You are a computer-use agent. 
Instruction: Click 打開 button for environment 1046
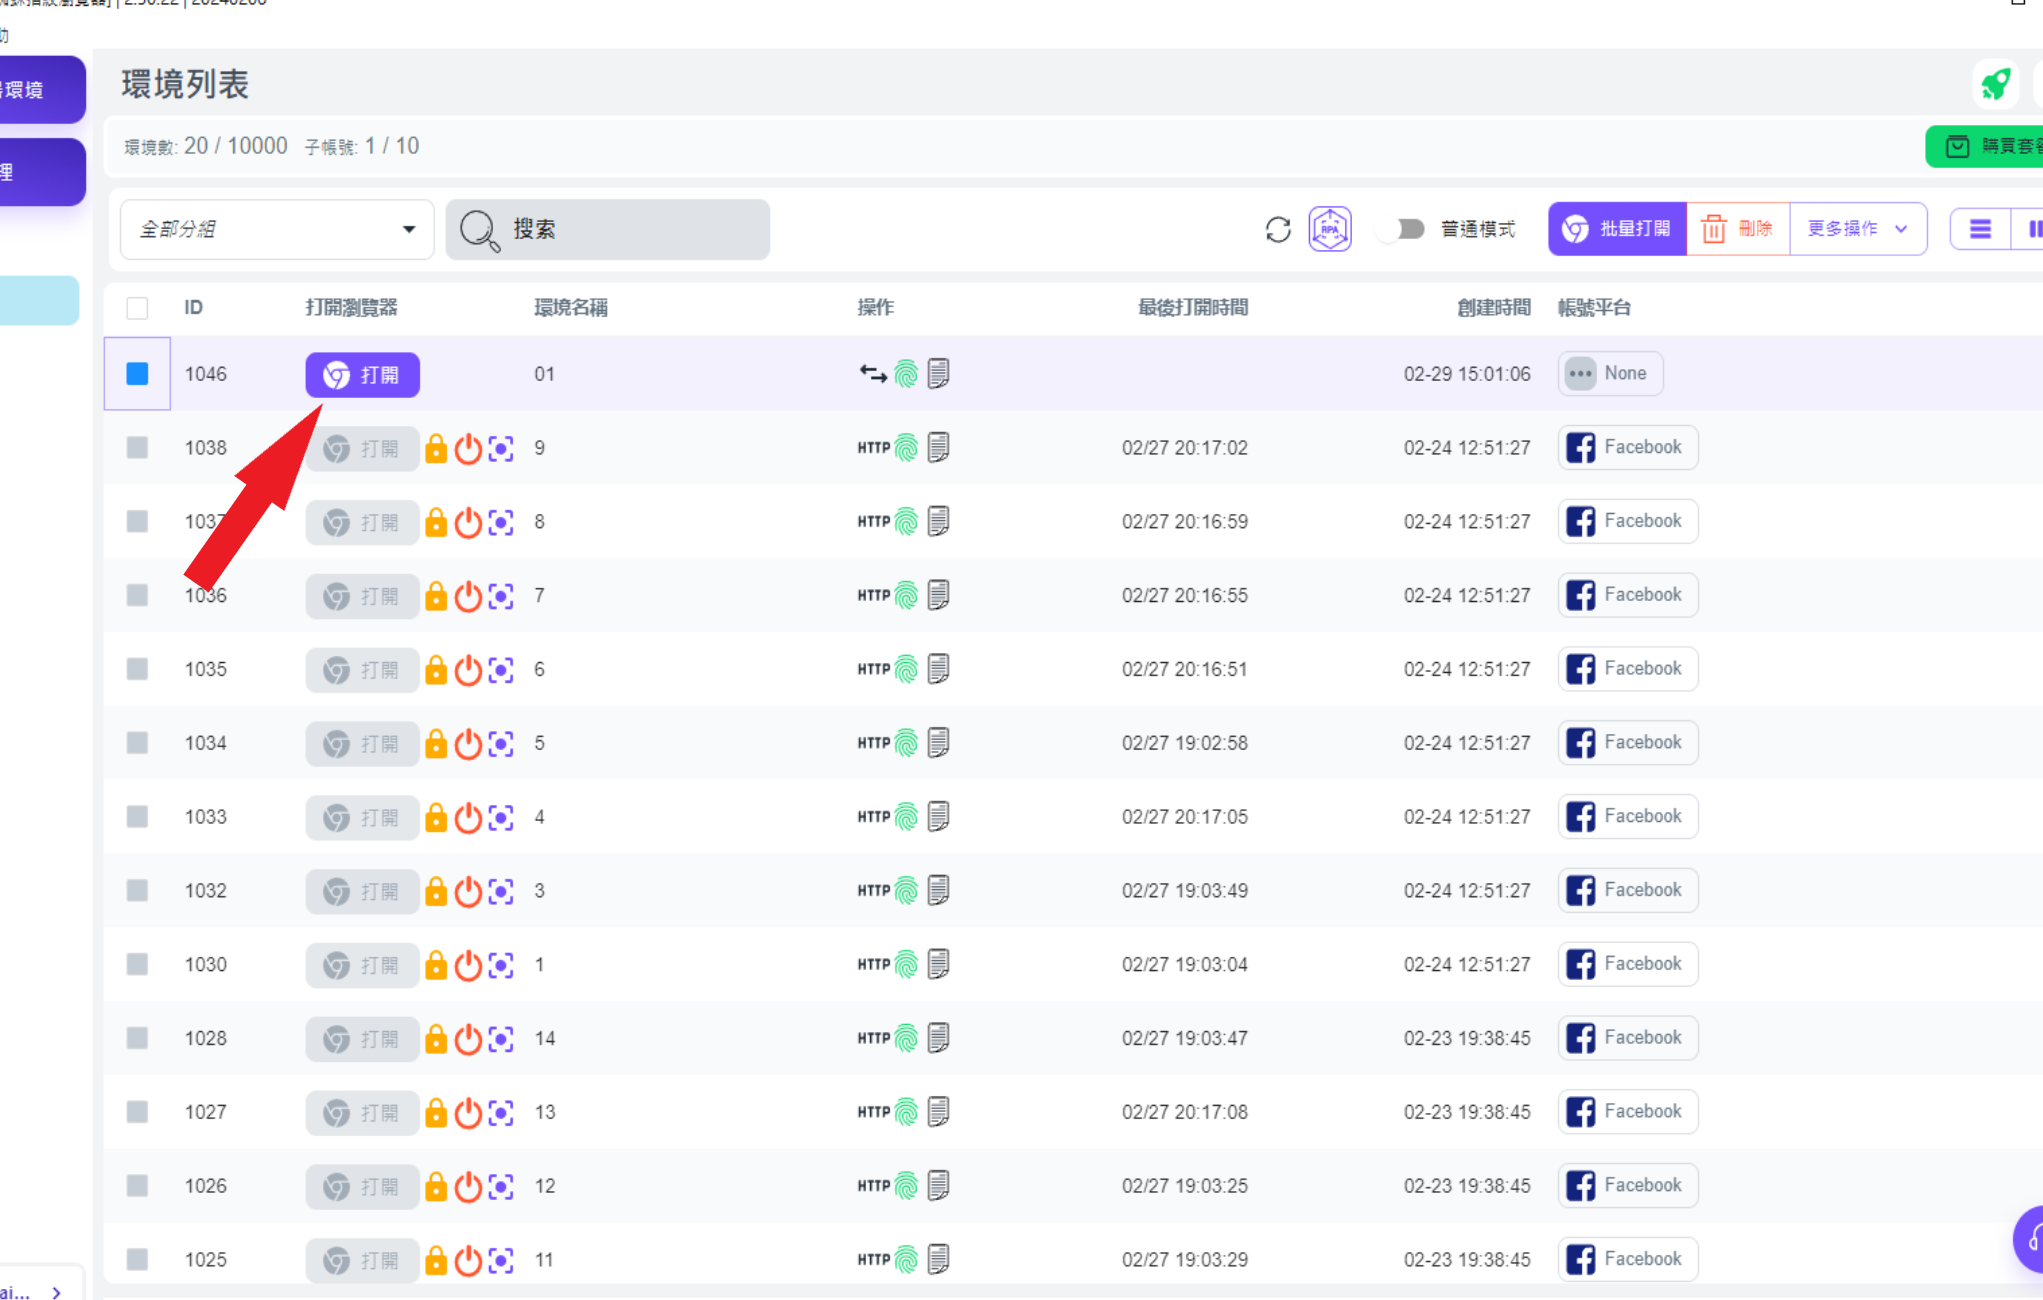click(x=362, y=375)
